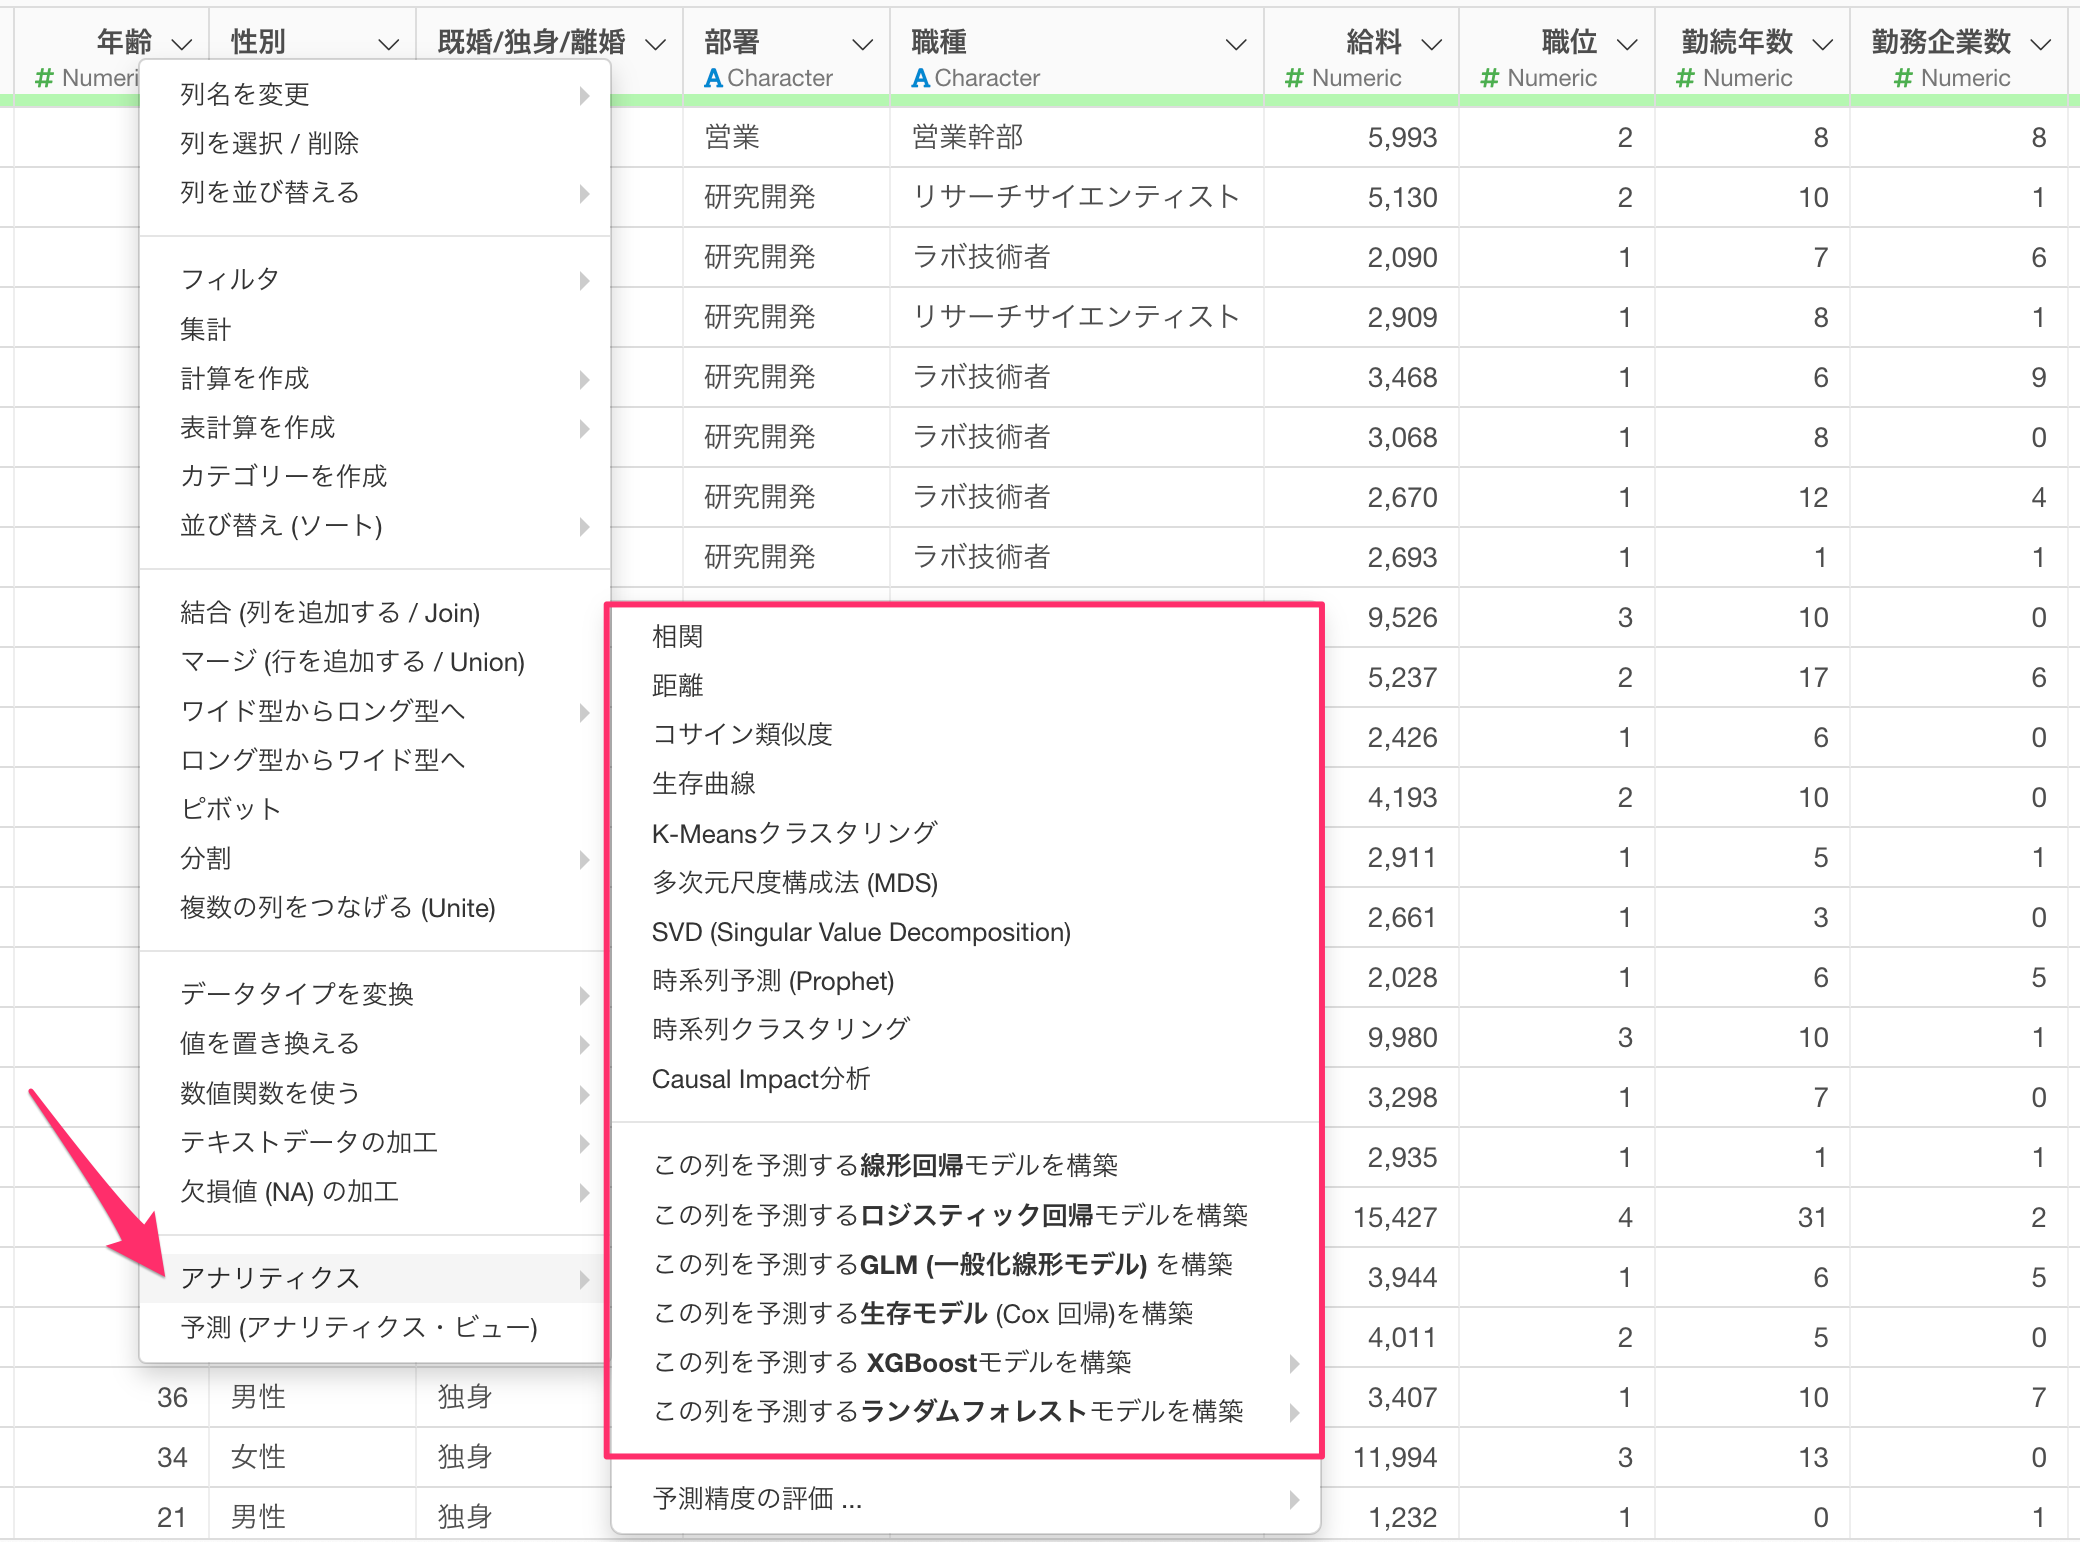Open 予測 (アナリティクス・ビュー) menu item
The image size is (2080, 1542).
358,1328
